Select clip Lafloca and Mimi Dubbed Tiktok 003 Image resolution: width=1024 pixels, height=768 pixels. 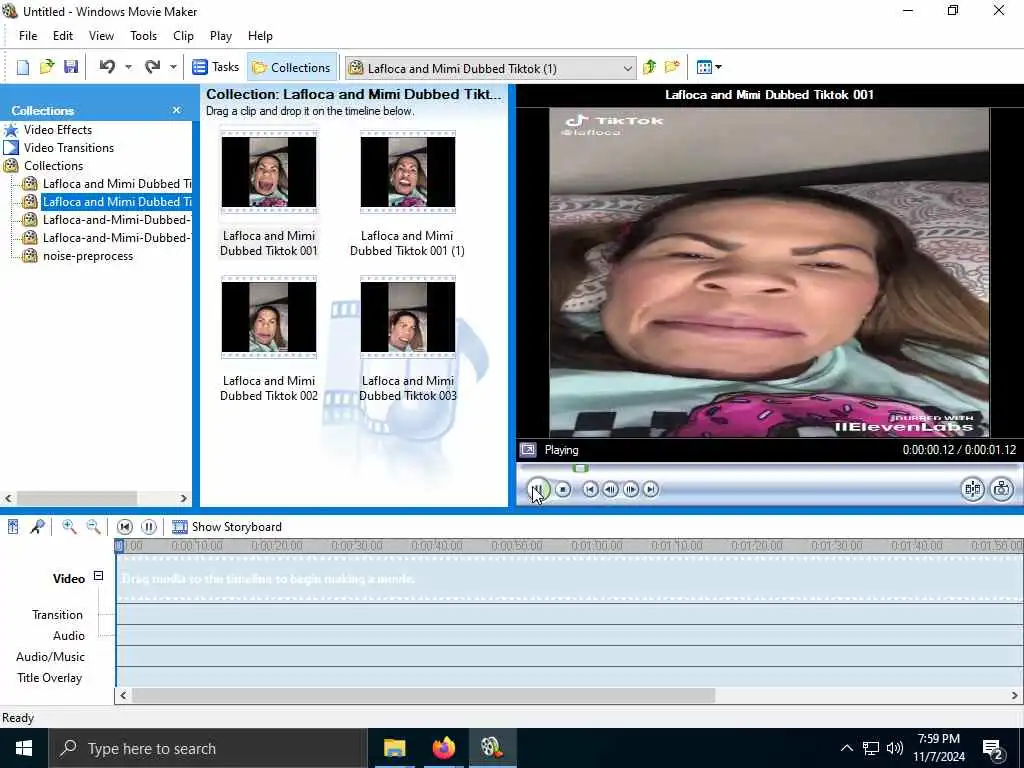[408, 340]
